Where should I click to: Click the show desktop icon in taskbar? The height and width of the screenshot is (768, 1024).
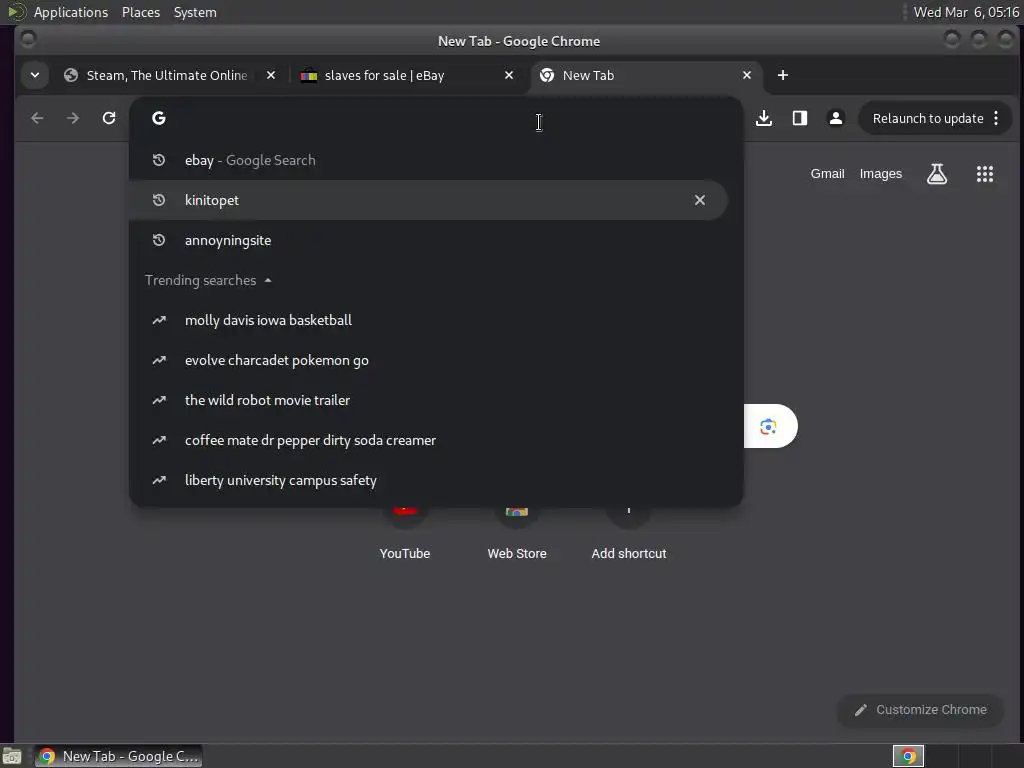point(12,756)
